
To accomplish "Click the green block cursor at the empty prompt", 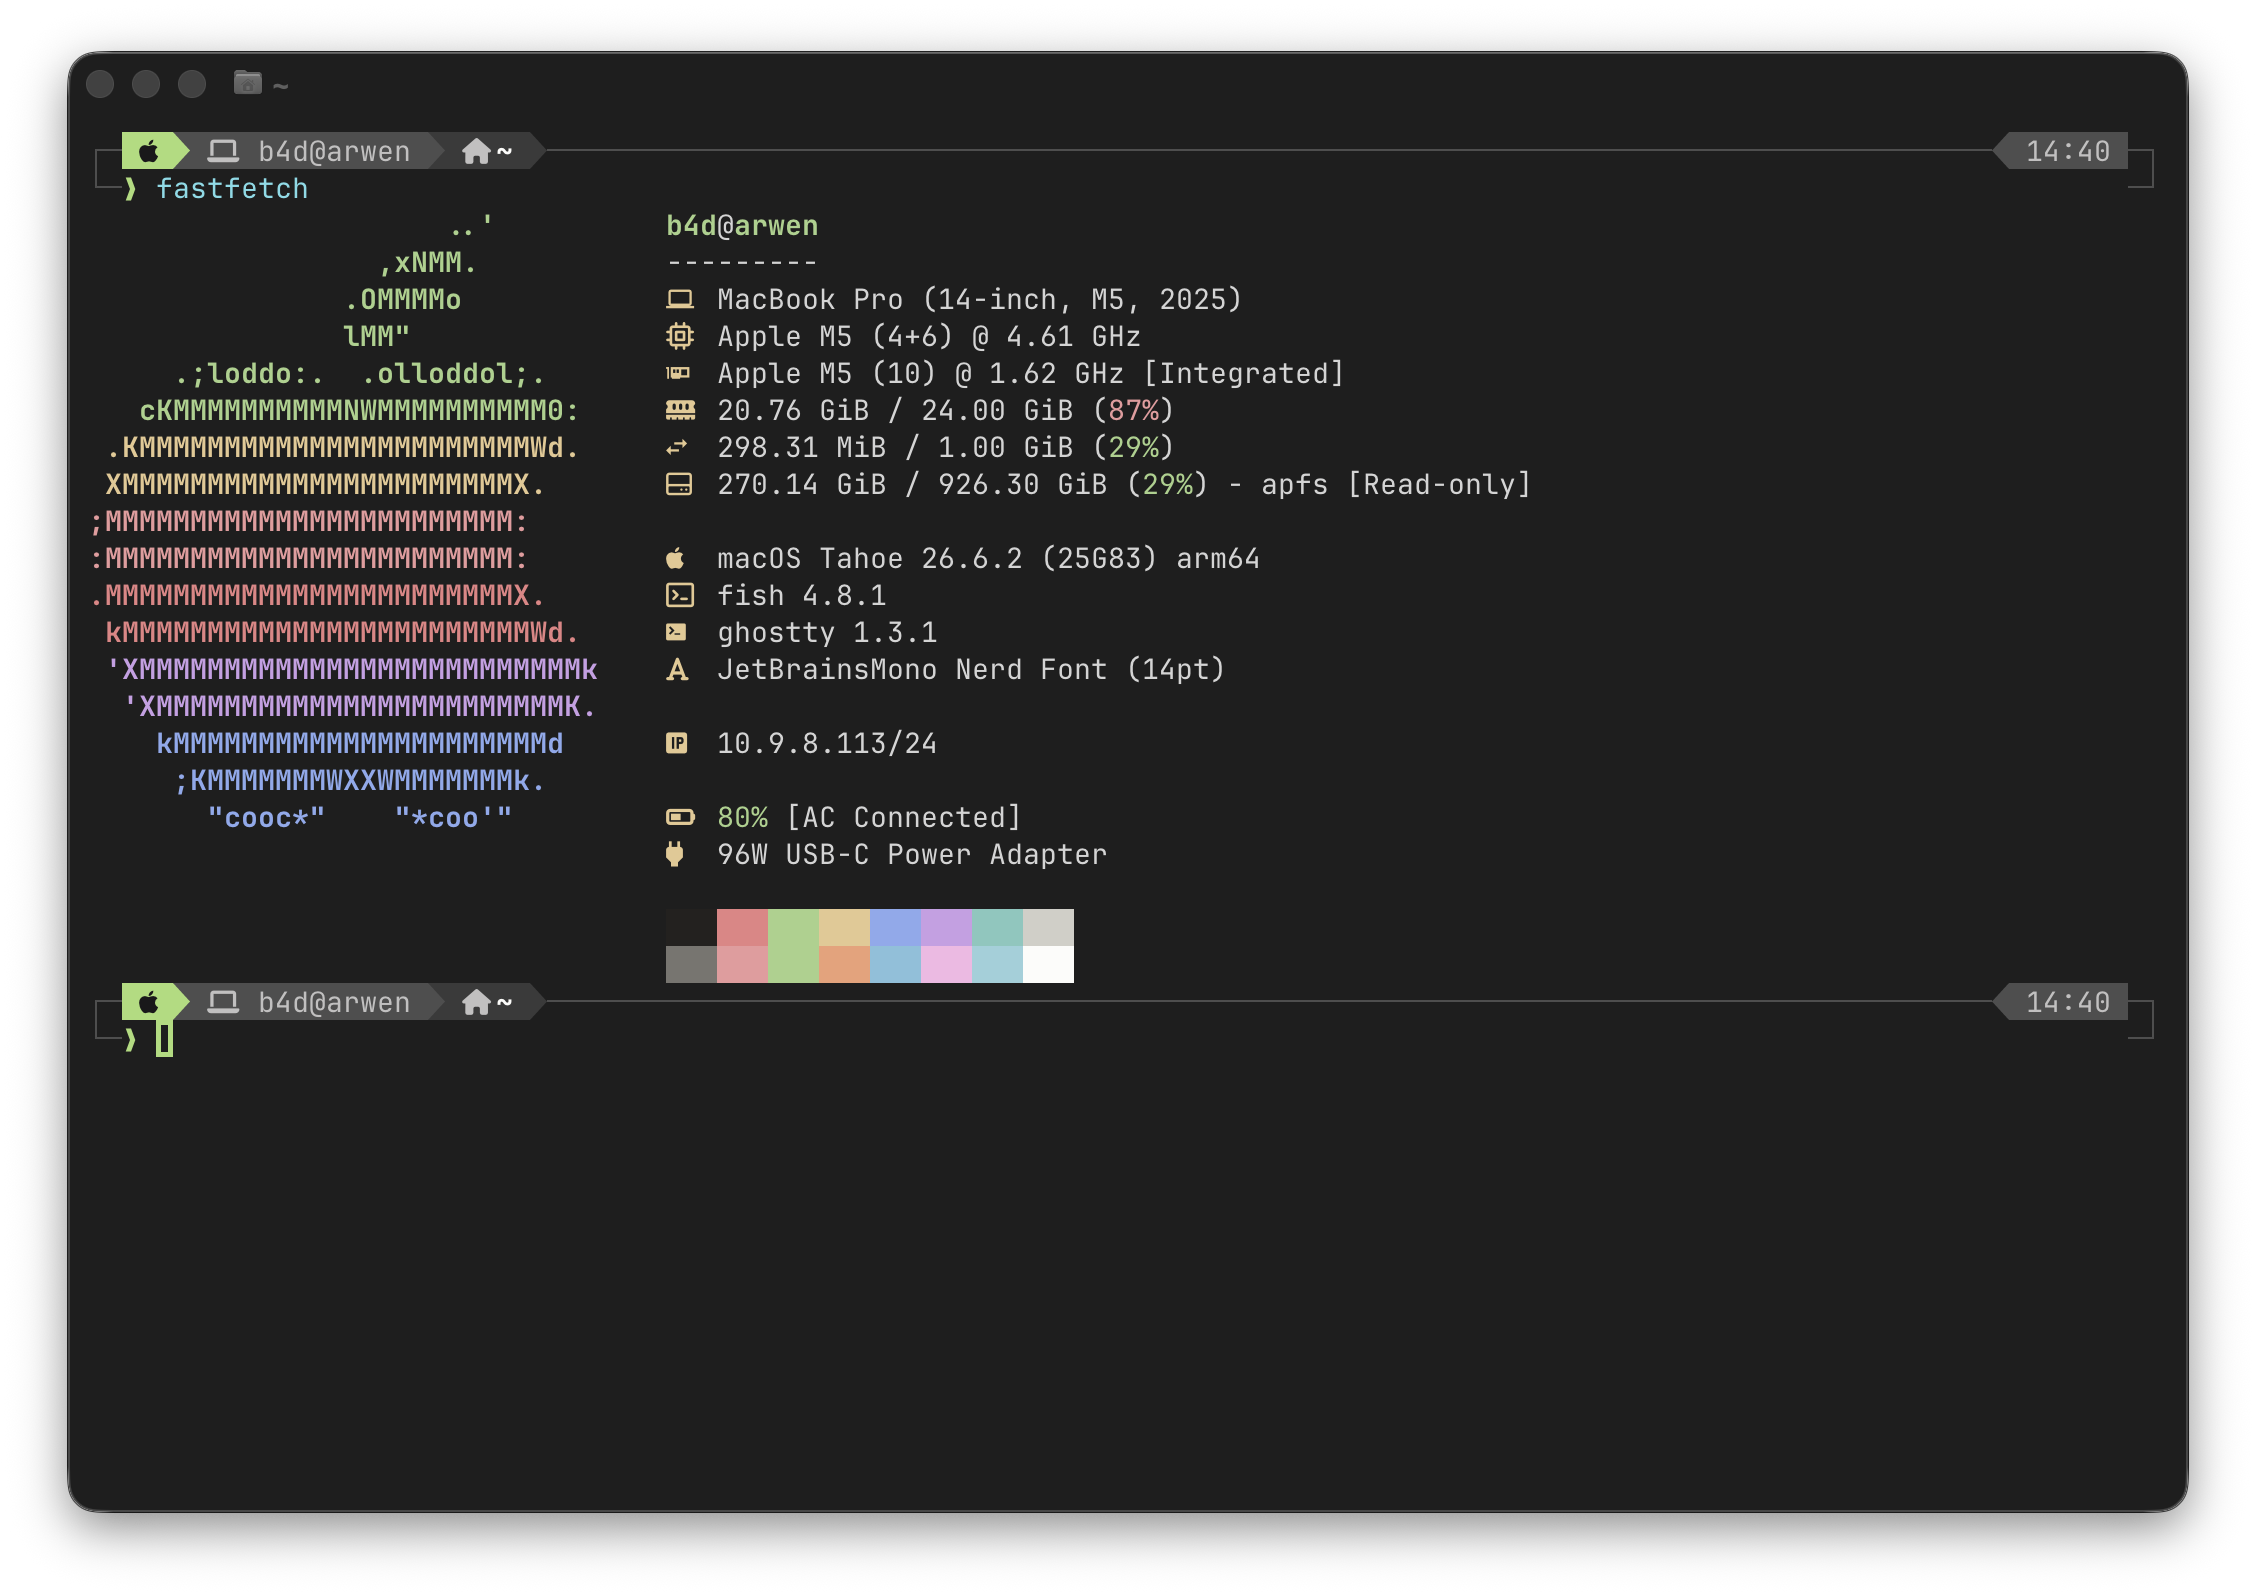I will pyautogui.click(x=165, y=1039).
